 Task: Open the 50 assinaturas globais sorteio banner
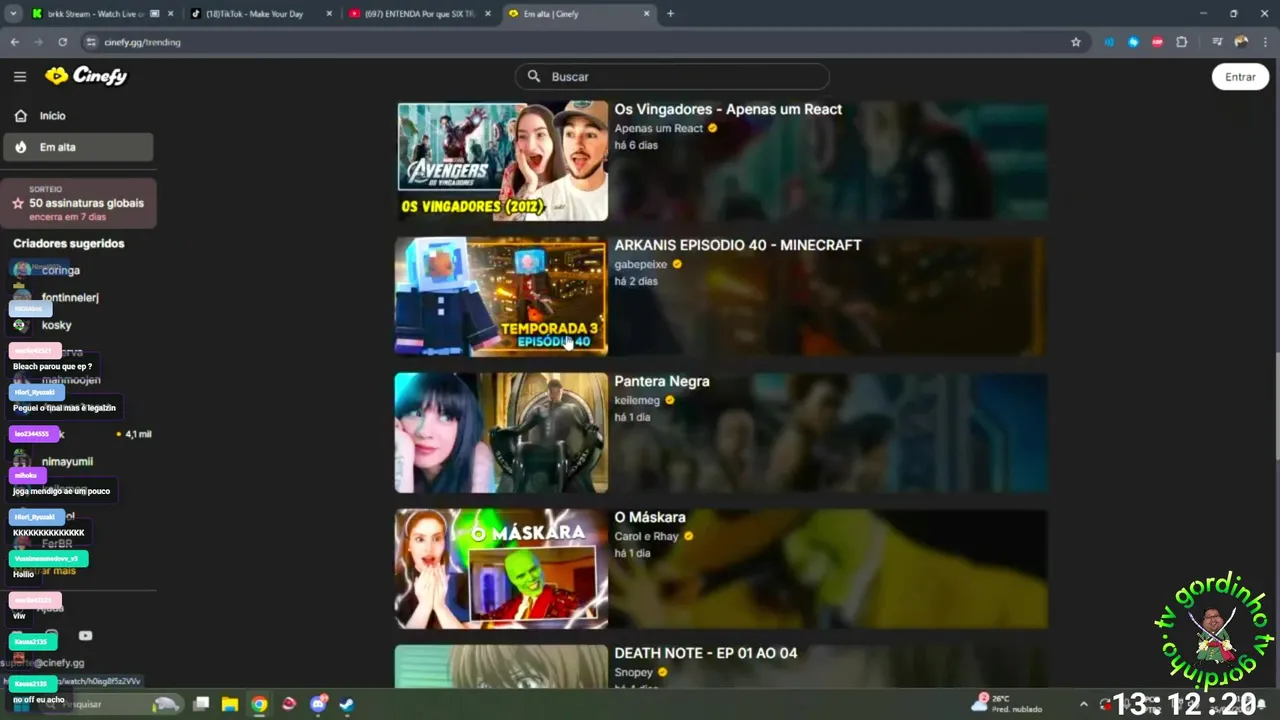point(79,203)
